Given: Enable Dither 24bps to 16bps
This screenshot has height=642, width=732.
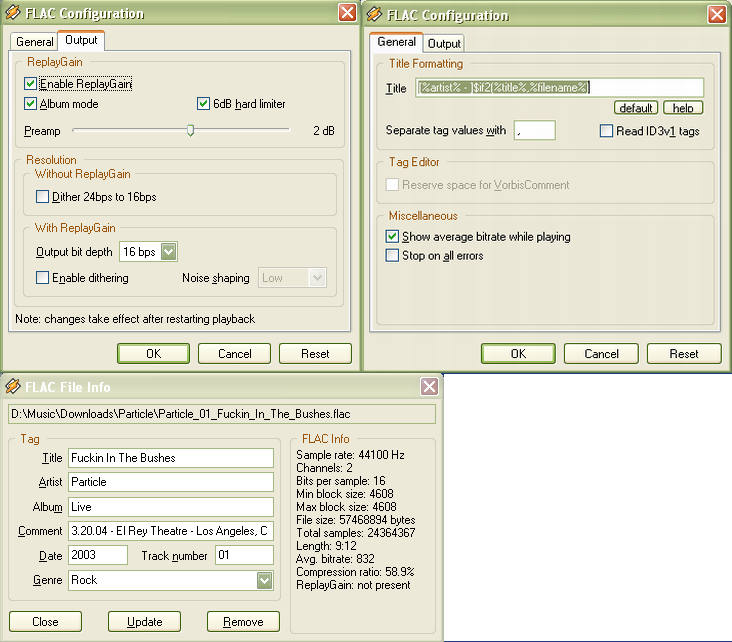Looking at the screenshot, I should [42, 197].
